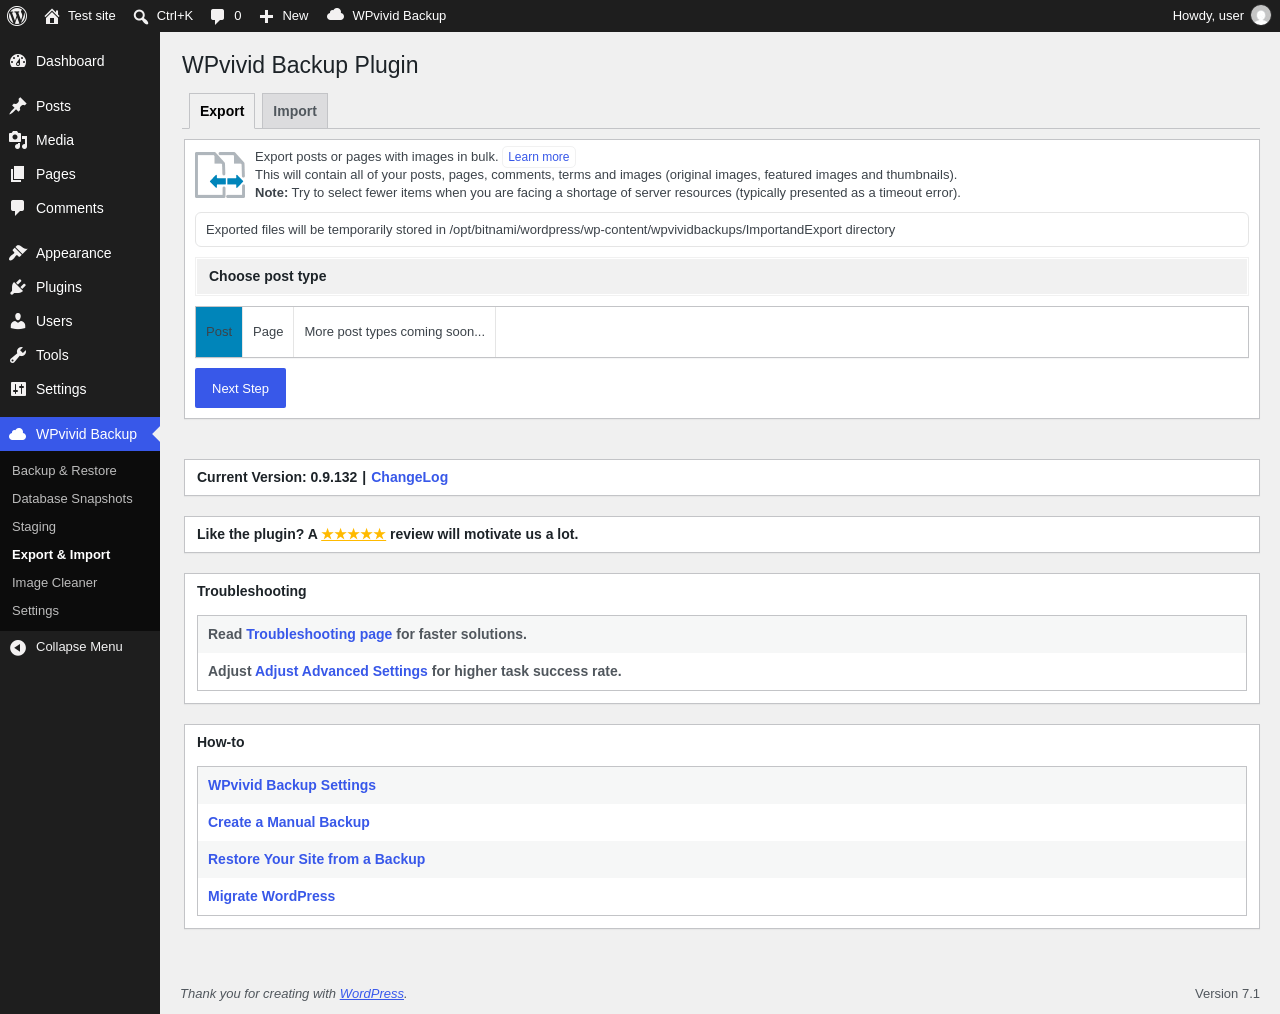Click the WPvivid Backup cloud icon in the sidebar
Image resolution: width=1280 pixels, height=1014 pixels.
[x=18, y=434]
